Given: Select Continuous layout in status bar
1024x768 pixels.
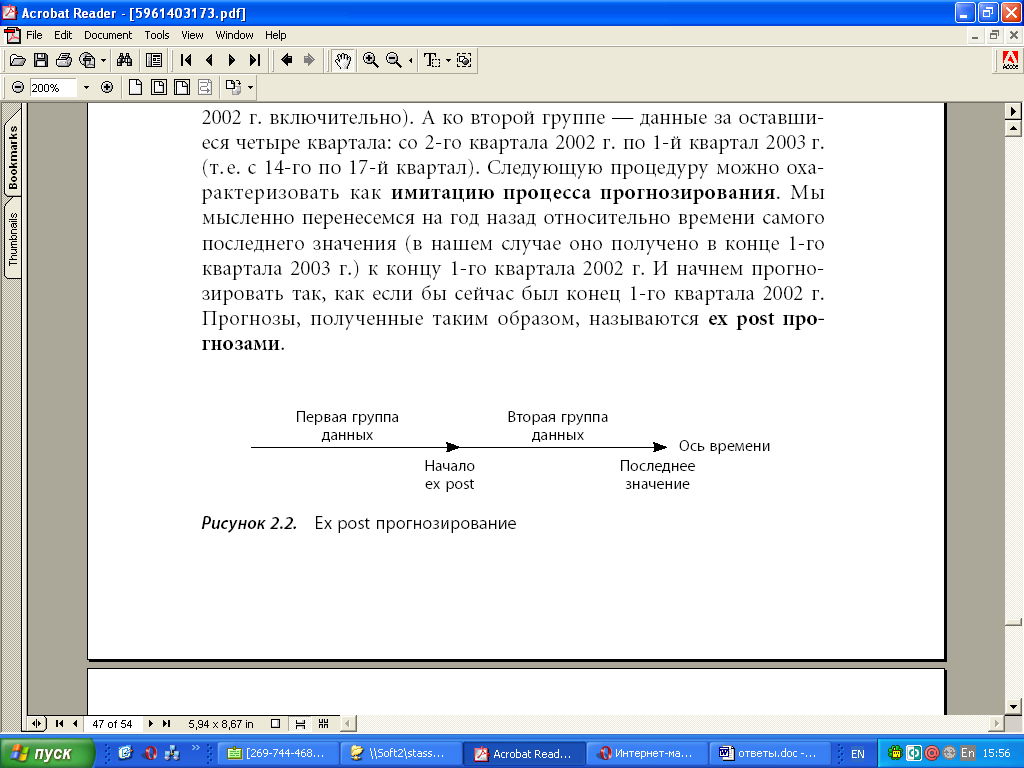Looking at the screenshot, I should coord(300,724).
